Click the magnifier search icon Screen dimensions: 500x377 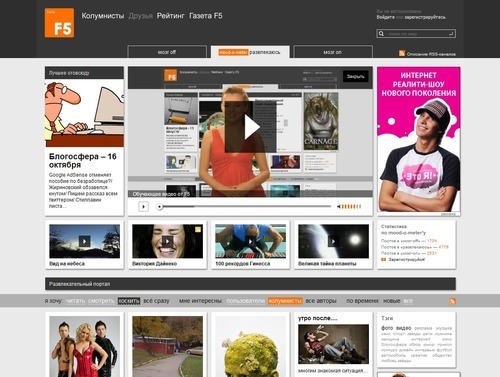(x=381, y=34)
